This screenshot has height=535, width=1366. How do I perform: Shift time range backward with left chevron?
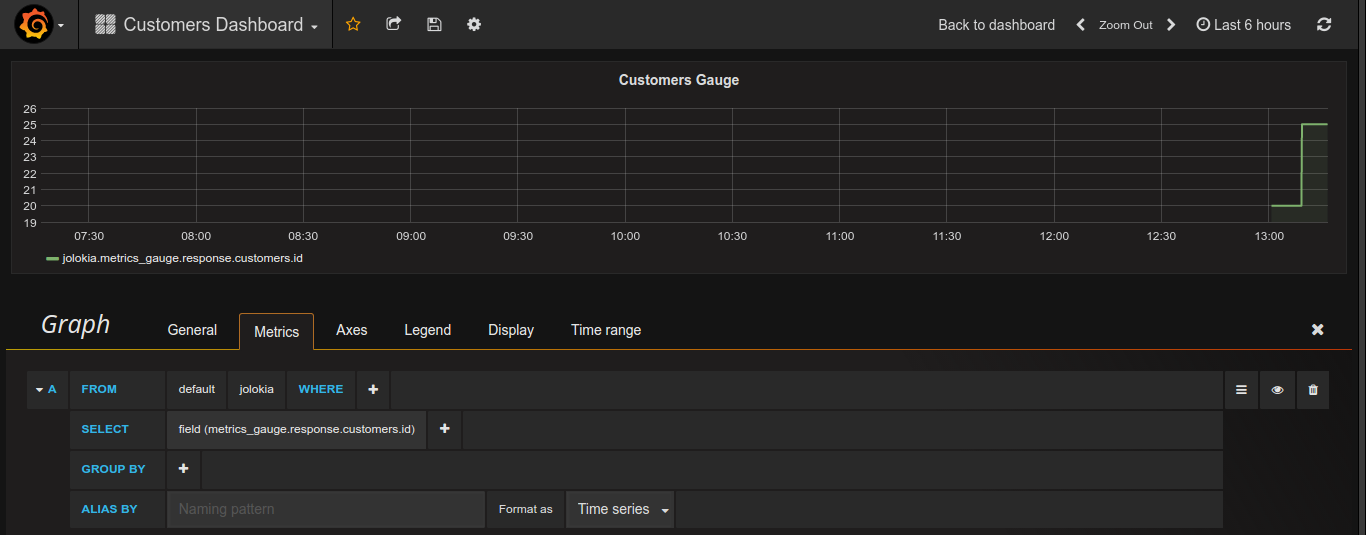[x=1081, y=25]
